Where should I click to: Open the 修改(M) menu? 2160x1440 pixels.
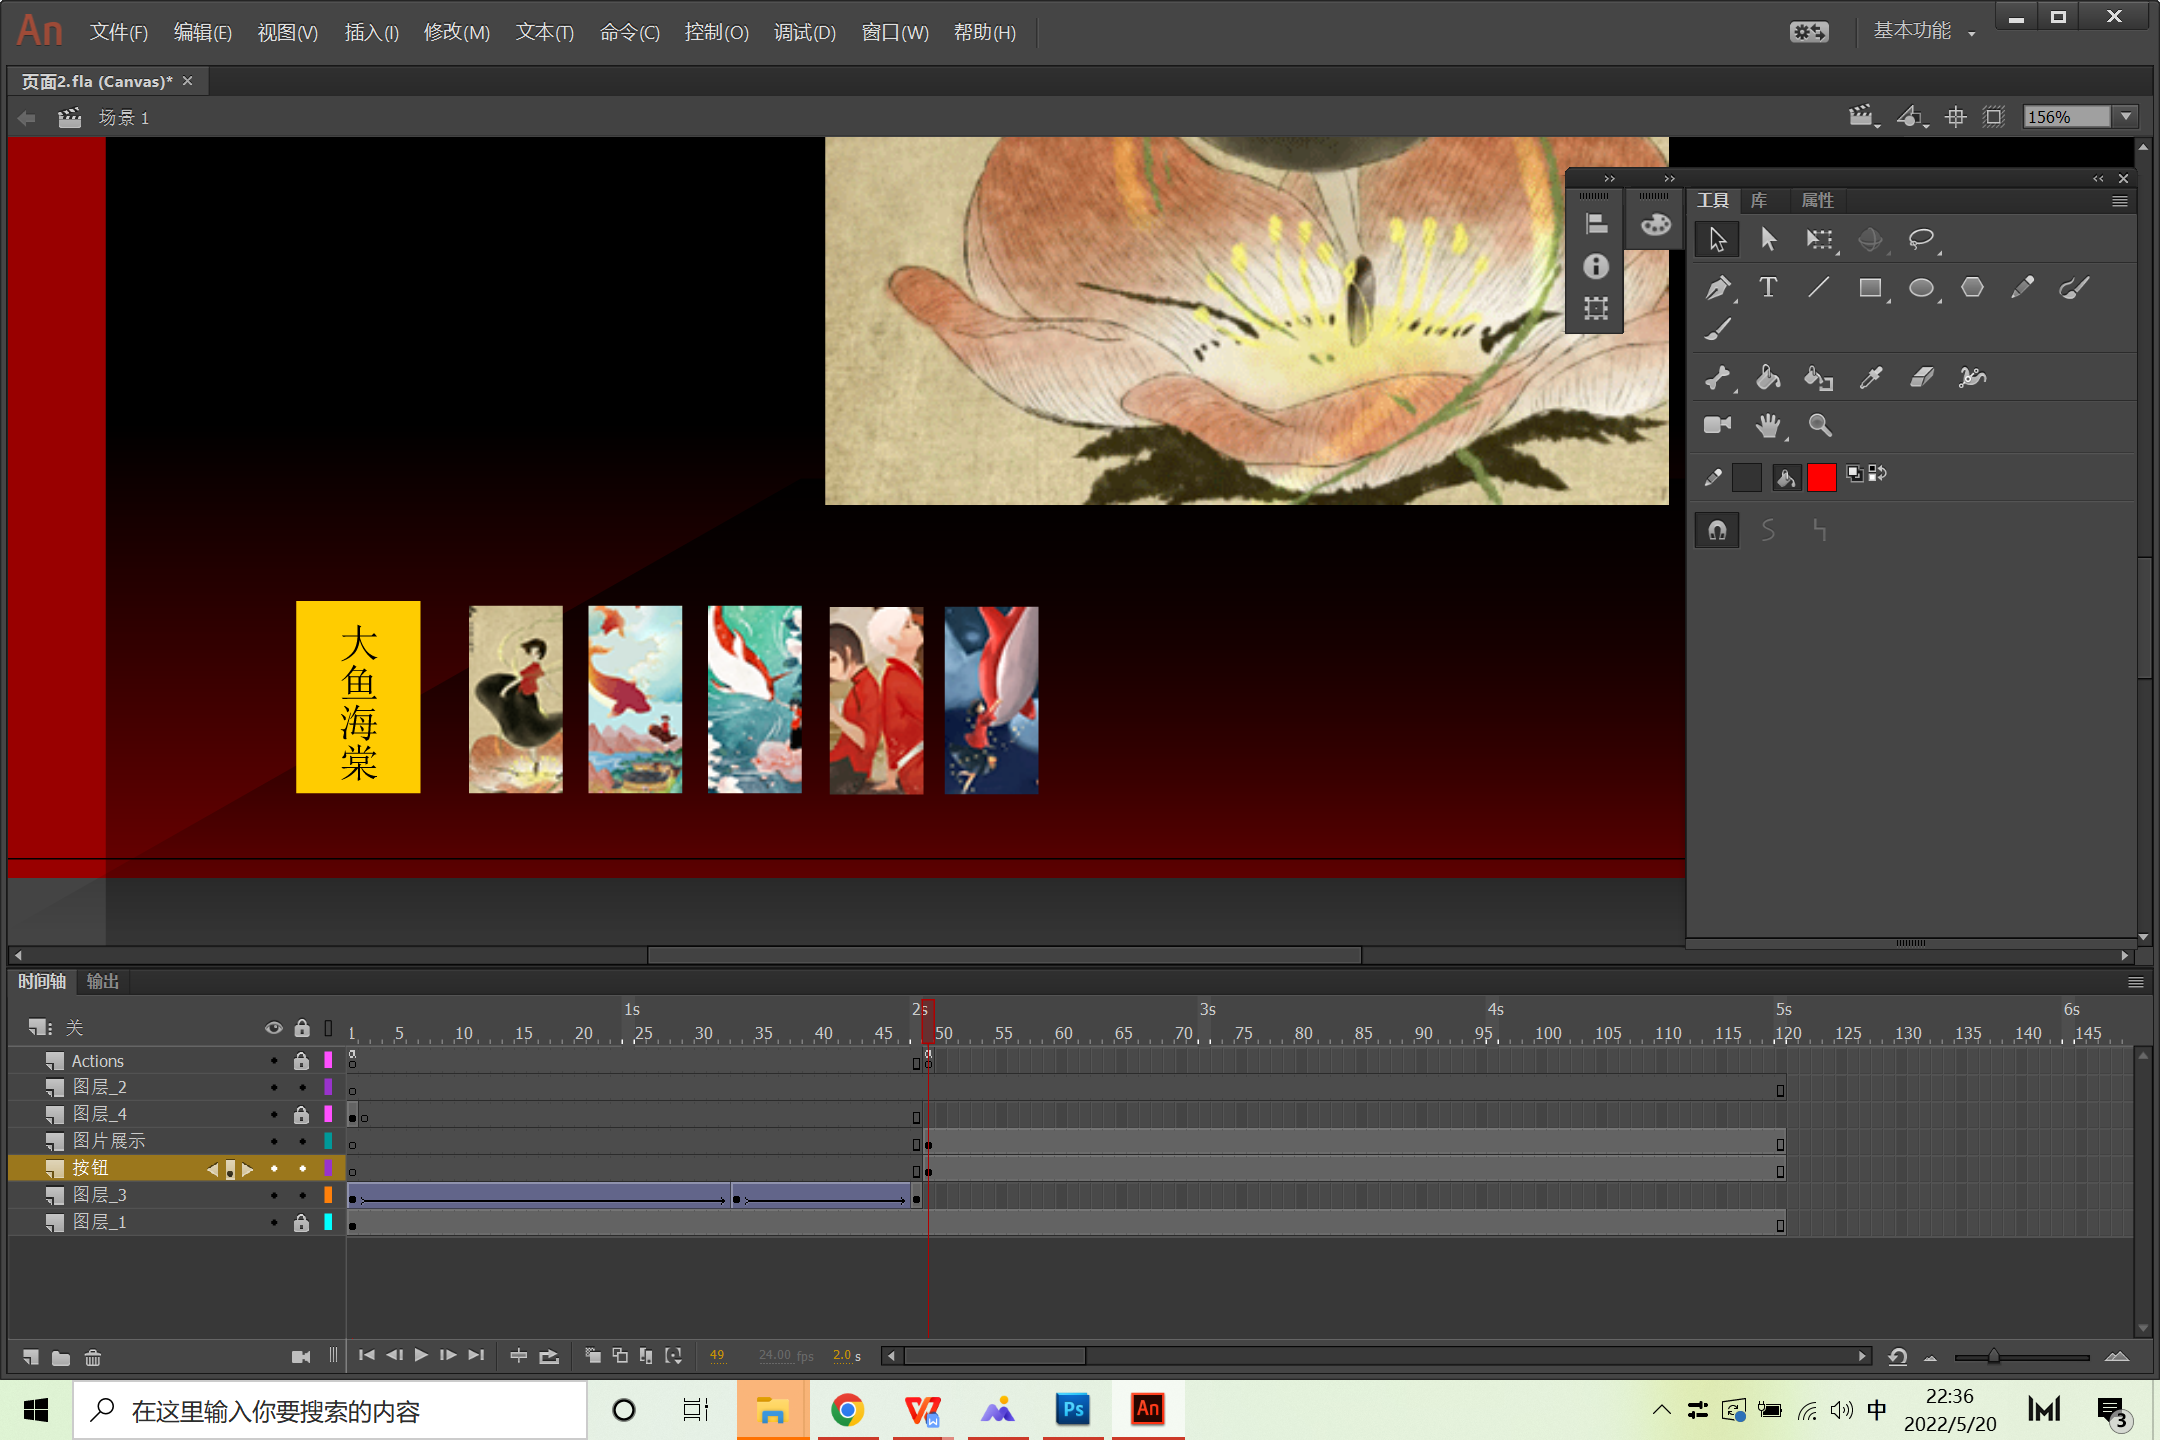click(x=456, y=33)
